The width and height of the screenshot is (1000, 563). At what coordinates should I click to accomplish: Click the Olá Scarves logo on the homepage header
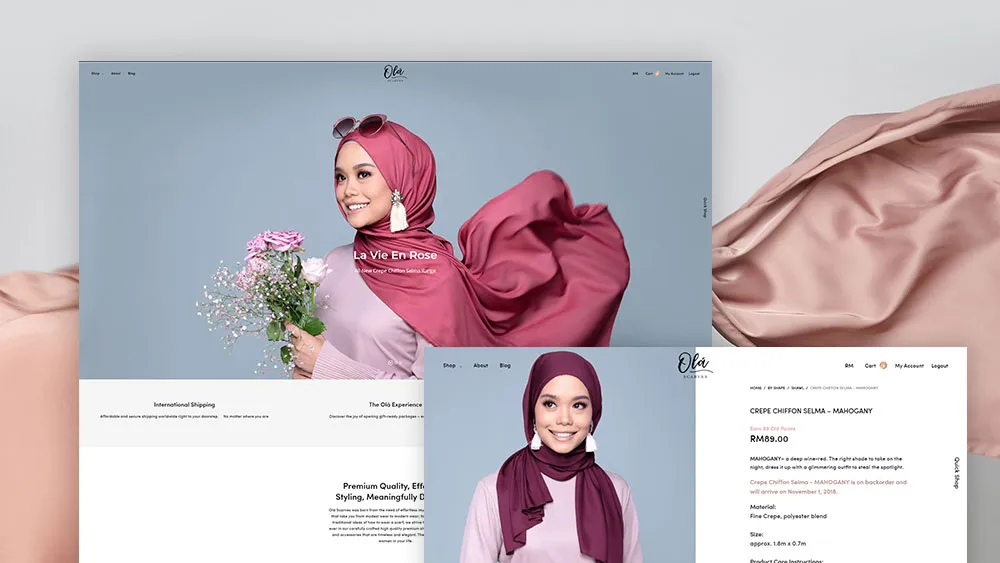(x=395, y=73)
